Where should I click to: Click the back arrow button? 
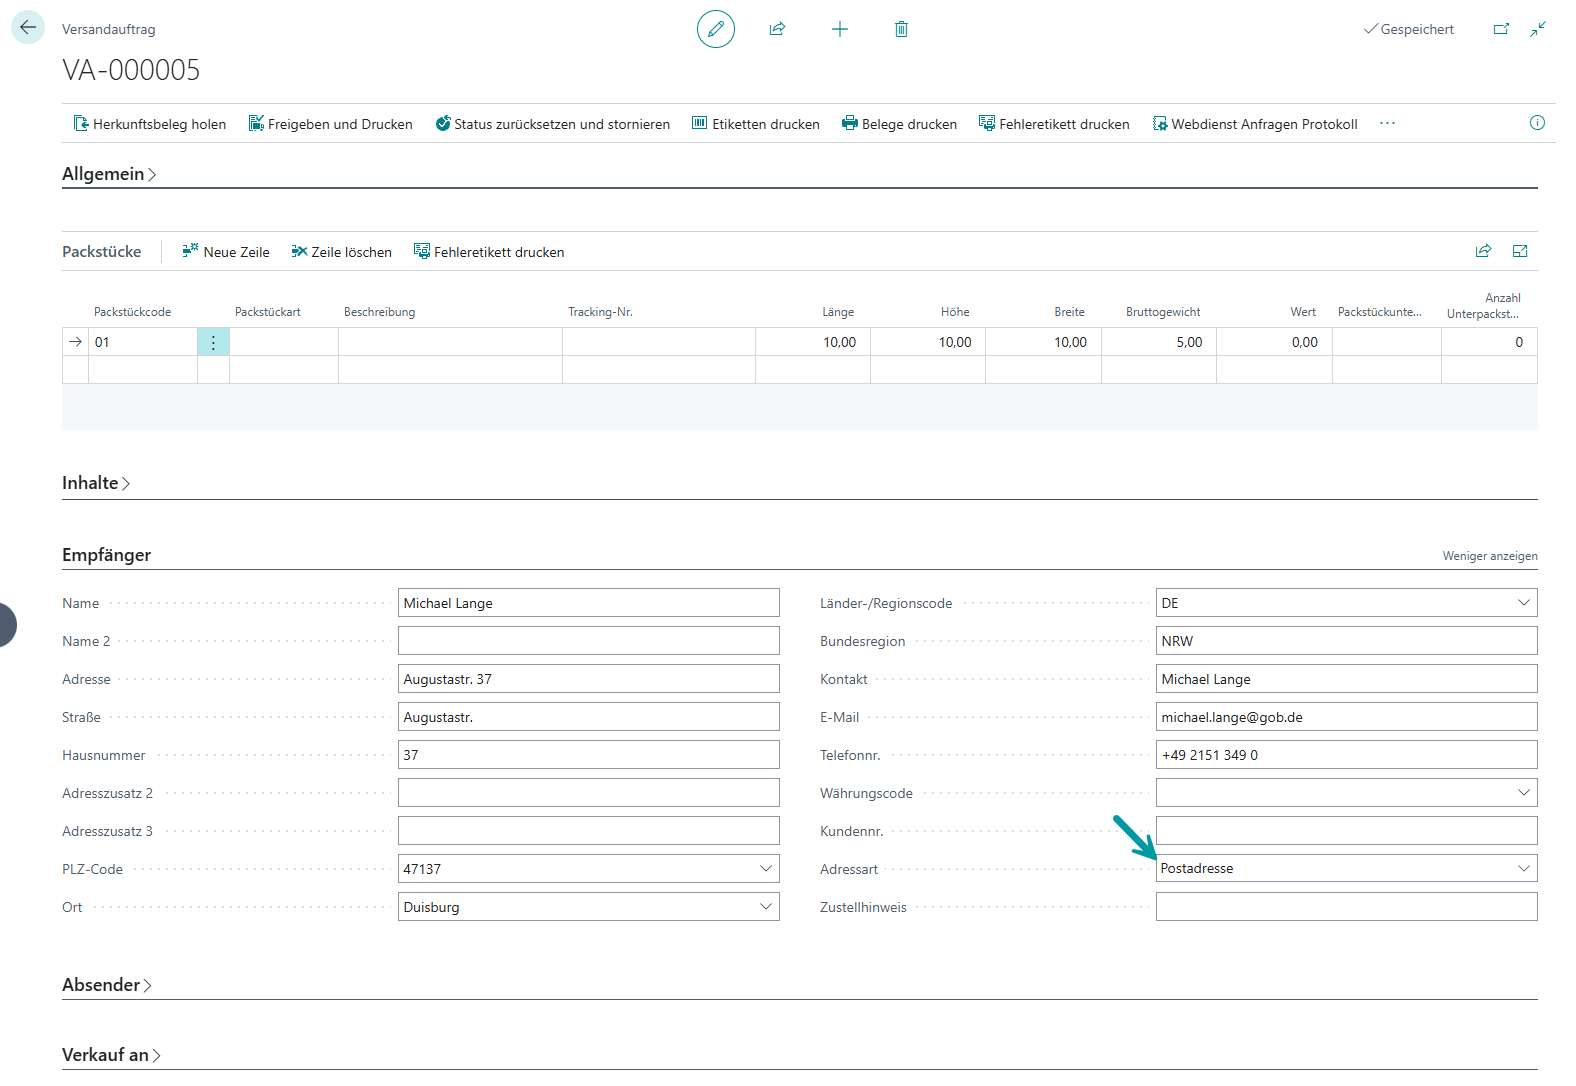(27, 28)
